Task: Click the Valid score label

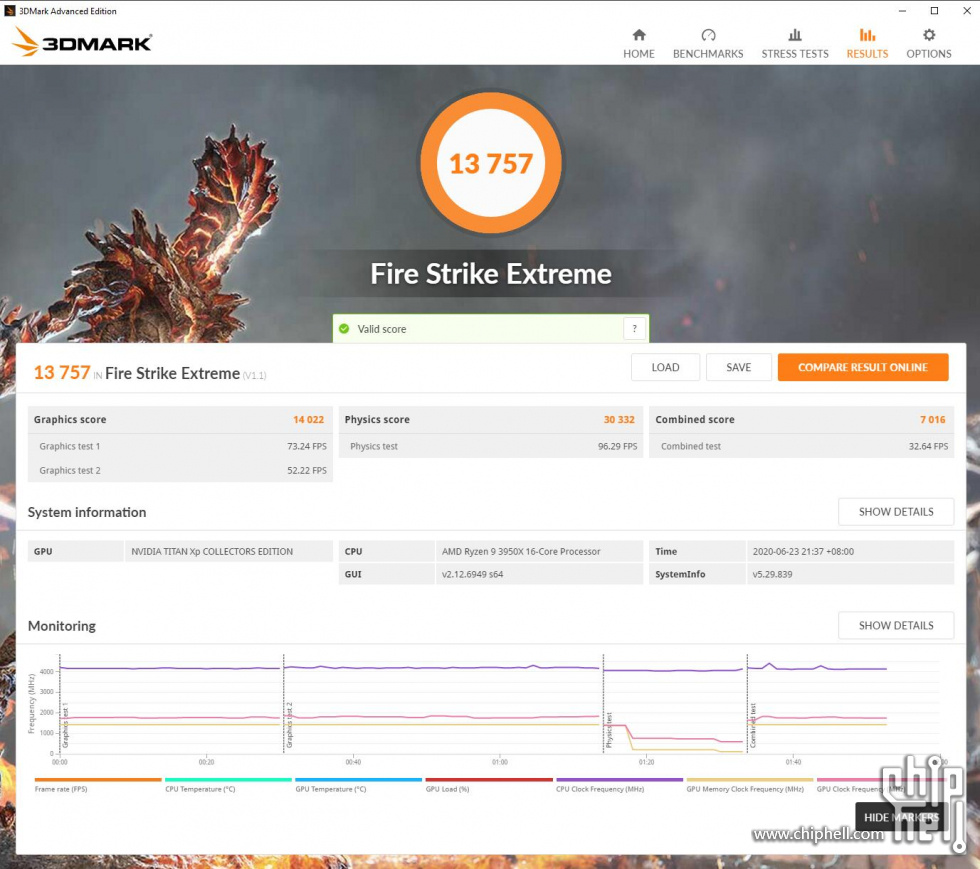Action: (381, 329)
